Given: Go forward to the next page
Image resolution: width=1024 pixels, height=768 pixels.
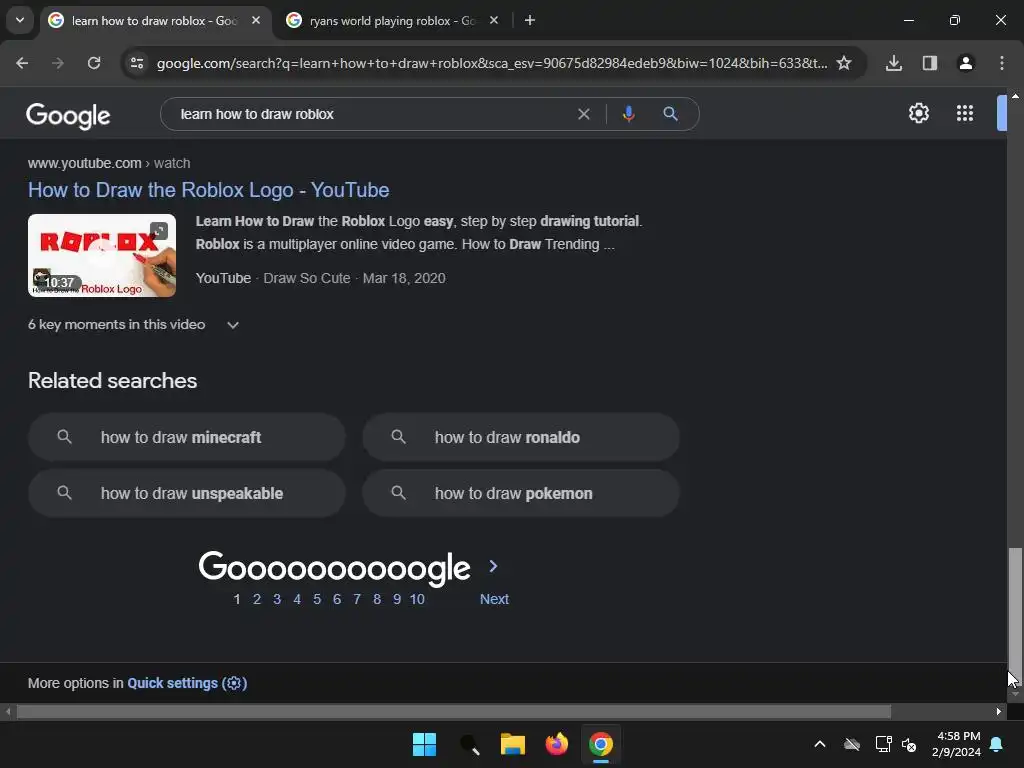Looking at the screenshot, I should point(58,63).
